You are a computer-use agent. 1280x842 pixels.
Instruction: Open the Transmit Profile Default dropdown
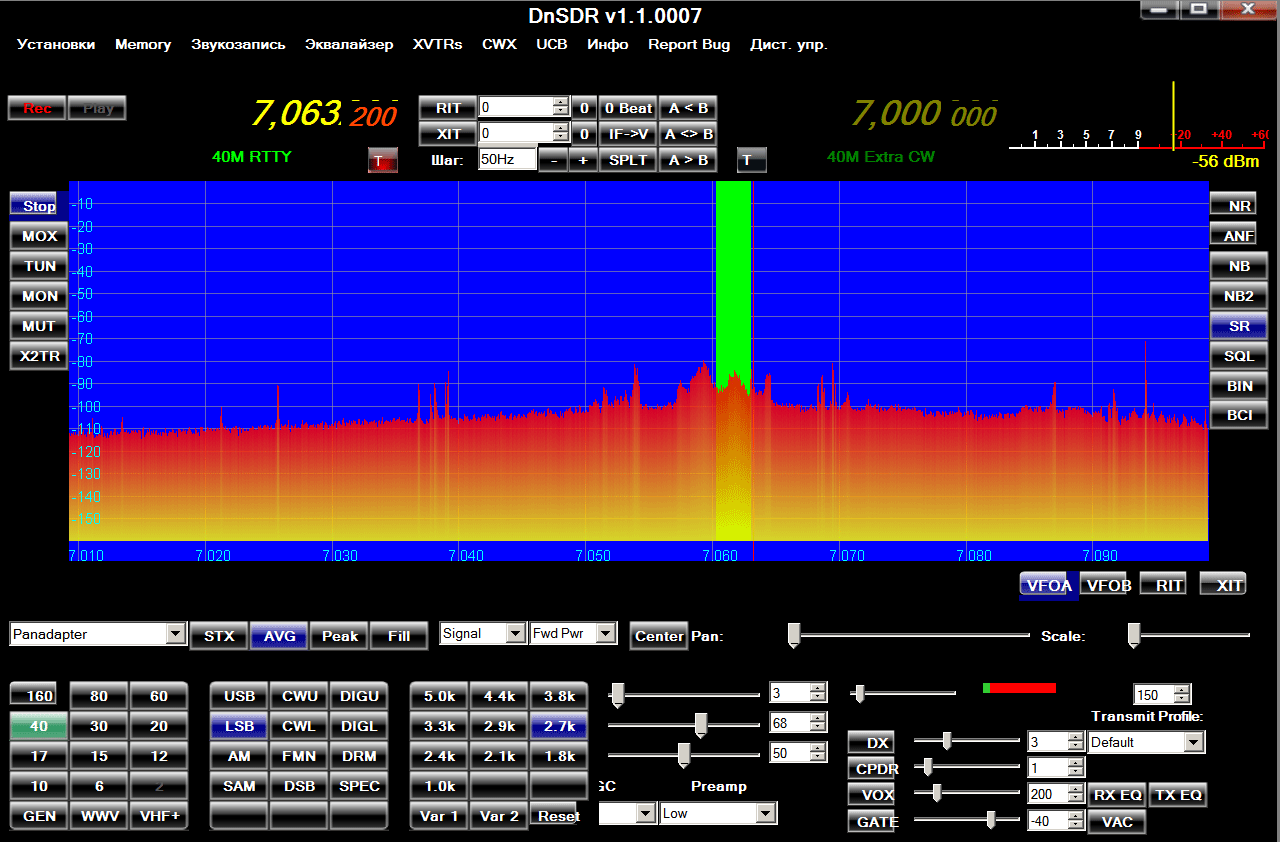click(x=1193, y=743)
